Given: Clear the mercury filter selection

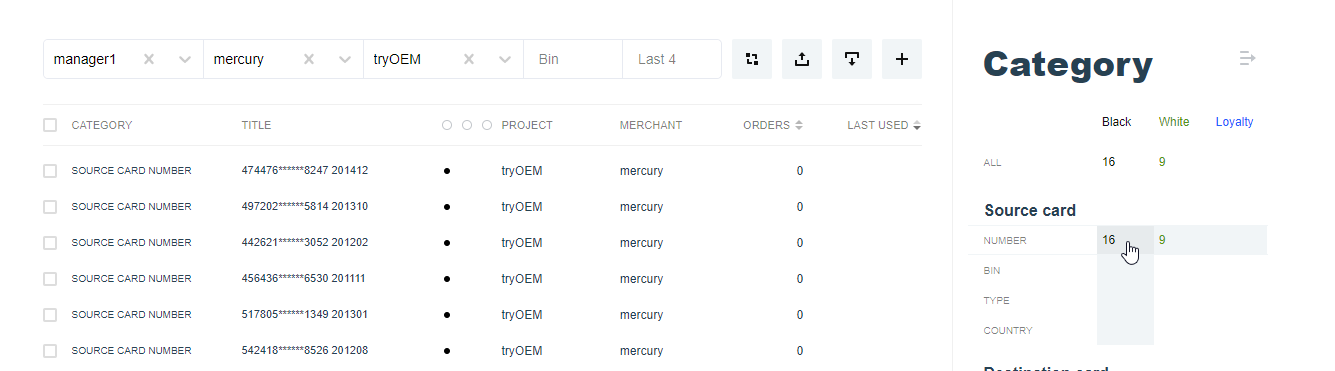Looking at the screenshot, I should pyautogui.click(x=309, y=59).
